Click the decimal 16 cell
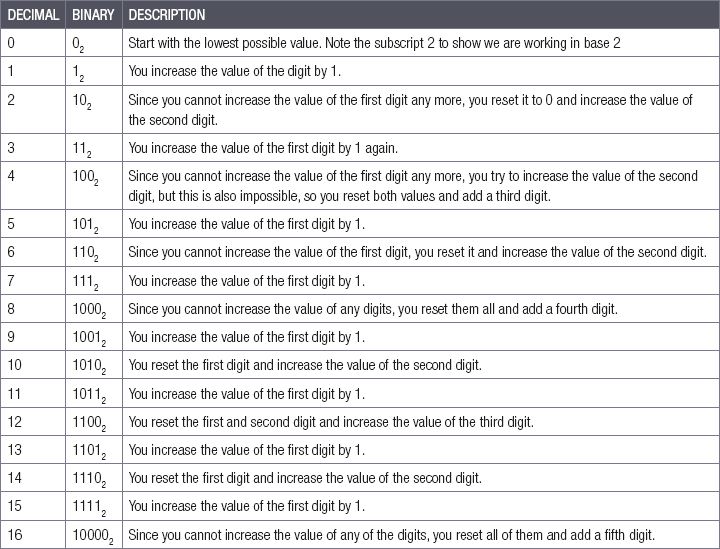 pyautogui.click(x=14, y=534)
